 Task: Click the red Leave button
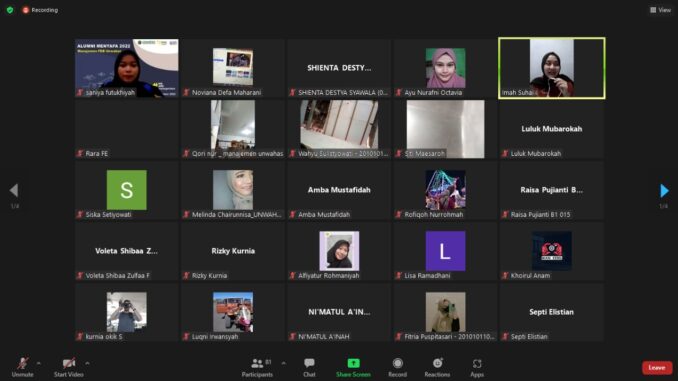[657, 368]
